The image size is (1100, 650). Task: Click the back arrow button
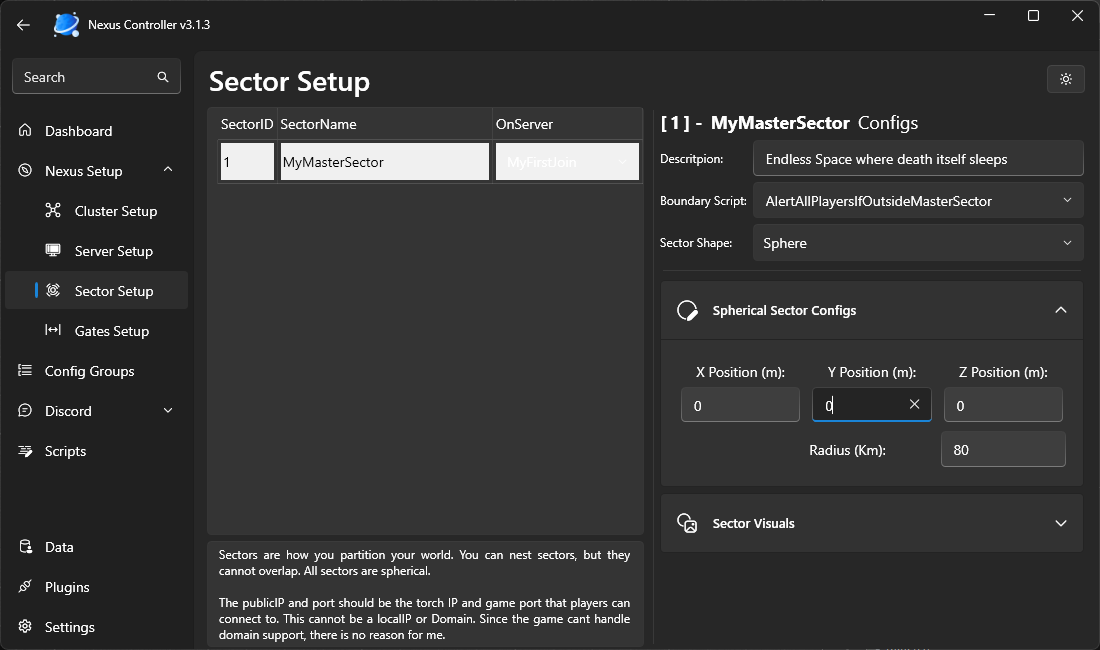coord(23,24)
